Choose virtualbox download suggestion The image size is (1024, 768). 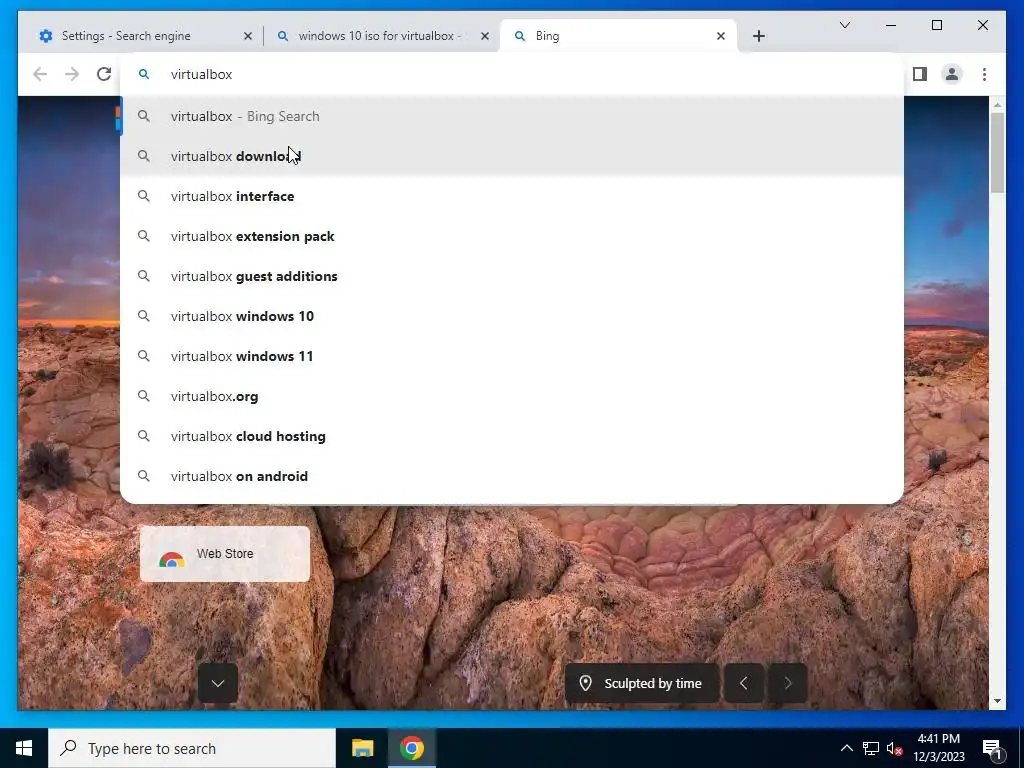[512, 156]
